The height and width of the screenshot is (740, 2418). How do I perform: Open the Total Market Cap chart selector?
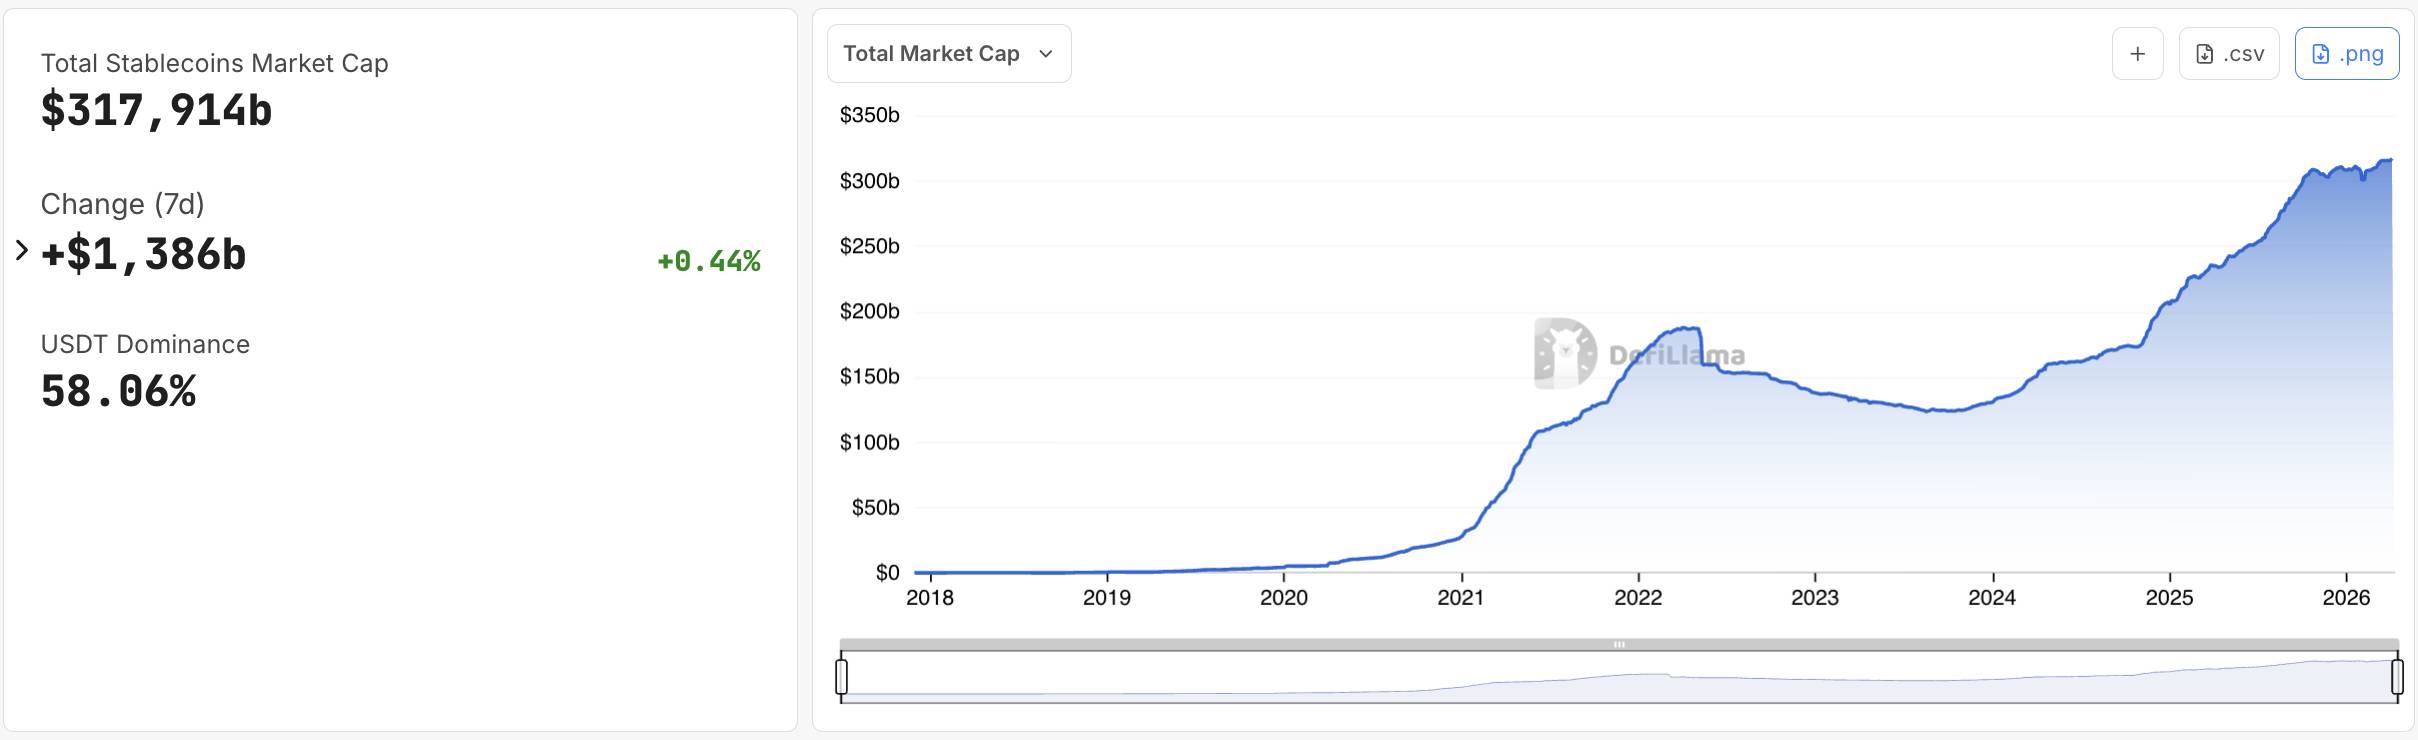(948, 53)
